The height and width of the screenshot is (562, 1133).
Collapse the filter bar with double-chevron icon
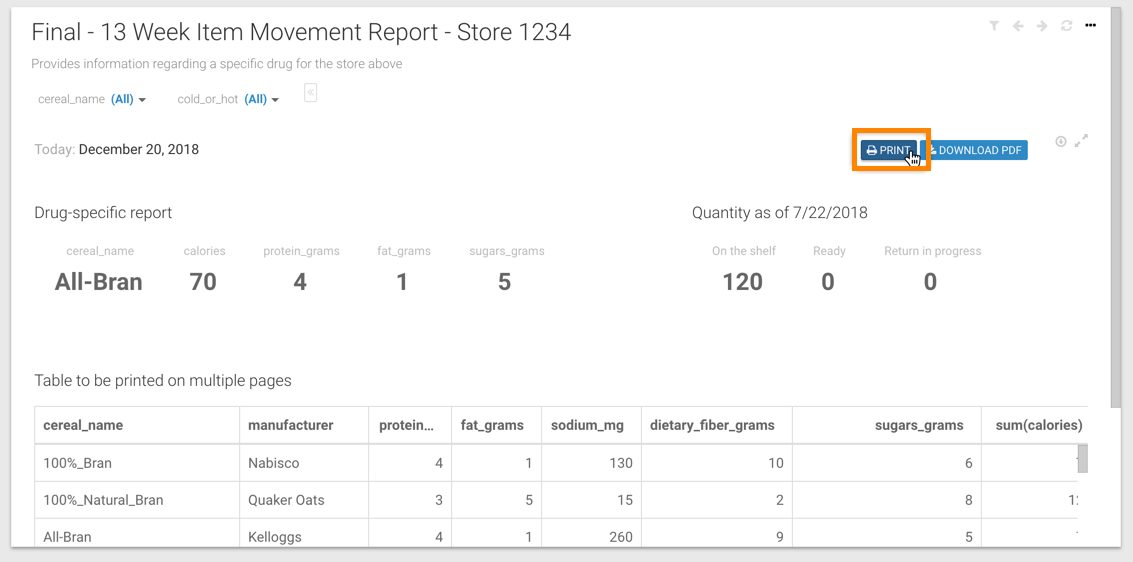[311, 93]
